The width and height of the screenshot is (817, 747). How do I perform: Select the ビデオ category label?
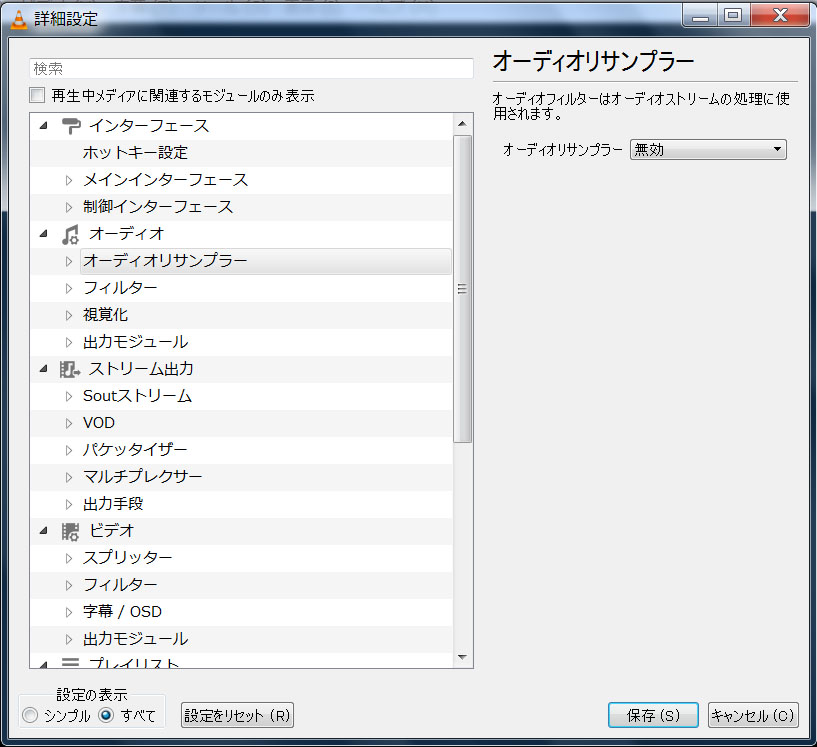112,531
